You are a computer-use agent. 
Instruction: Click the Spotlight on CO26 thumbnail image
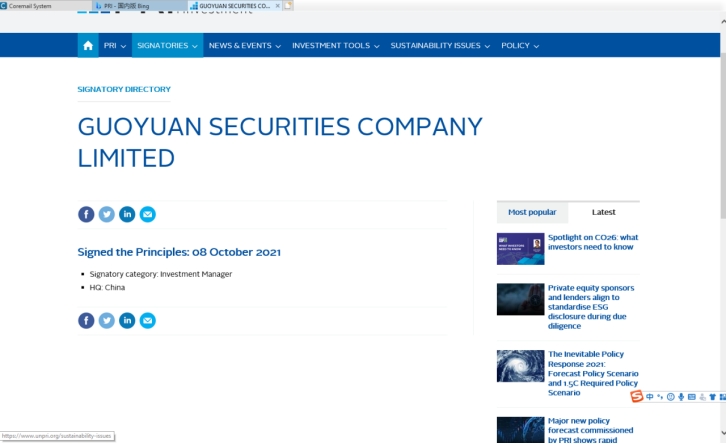(520, 249)
